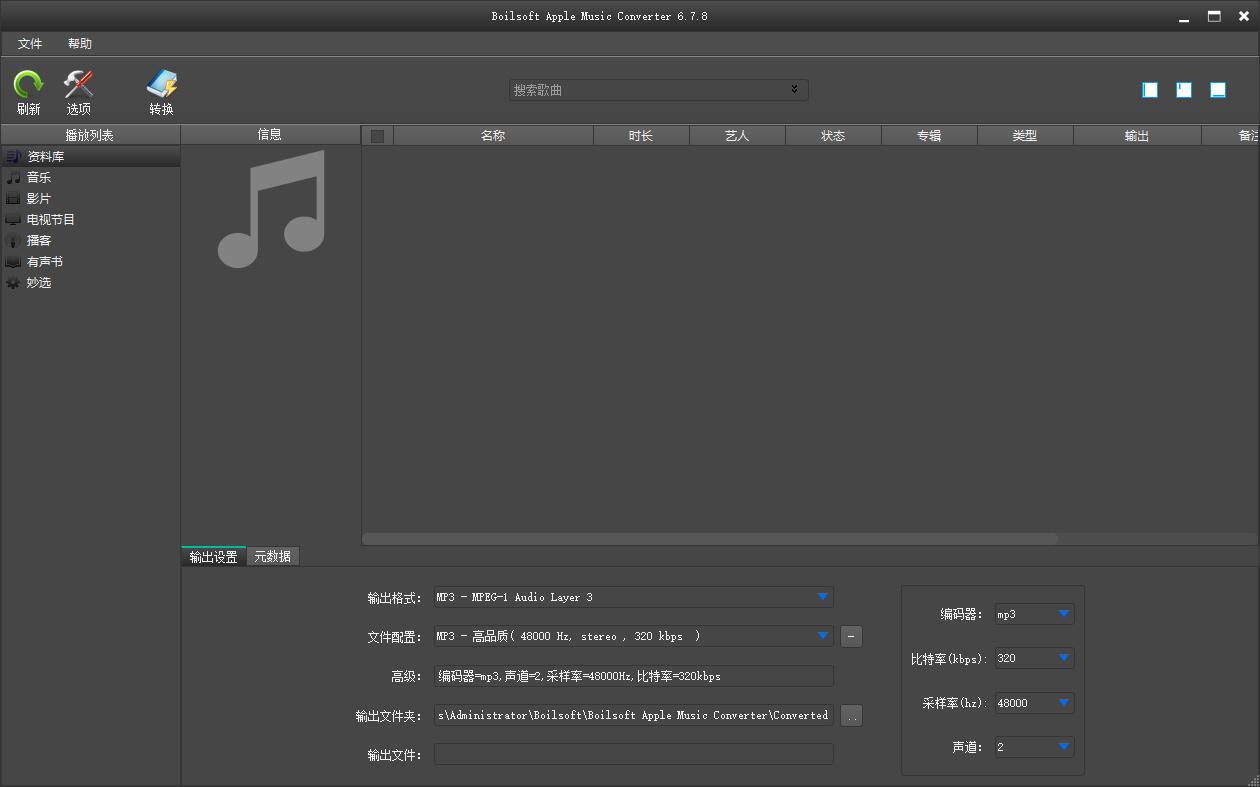Click the 刷新 refresh icon
Screen dimensions: 1260x787
[x=28, y=85]
